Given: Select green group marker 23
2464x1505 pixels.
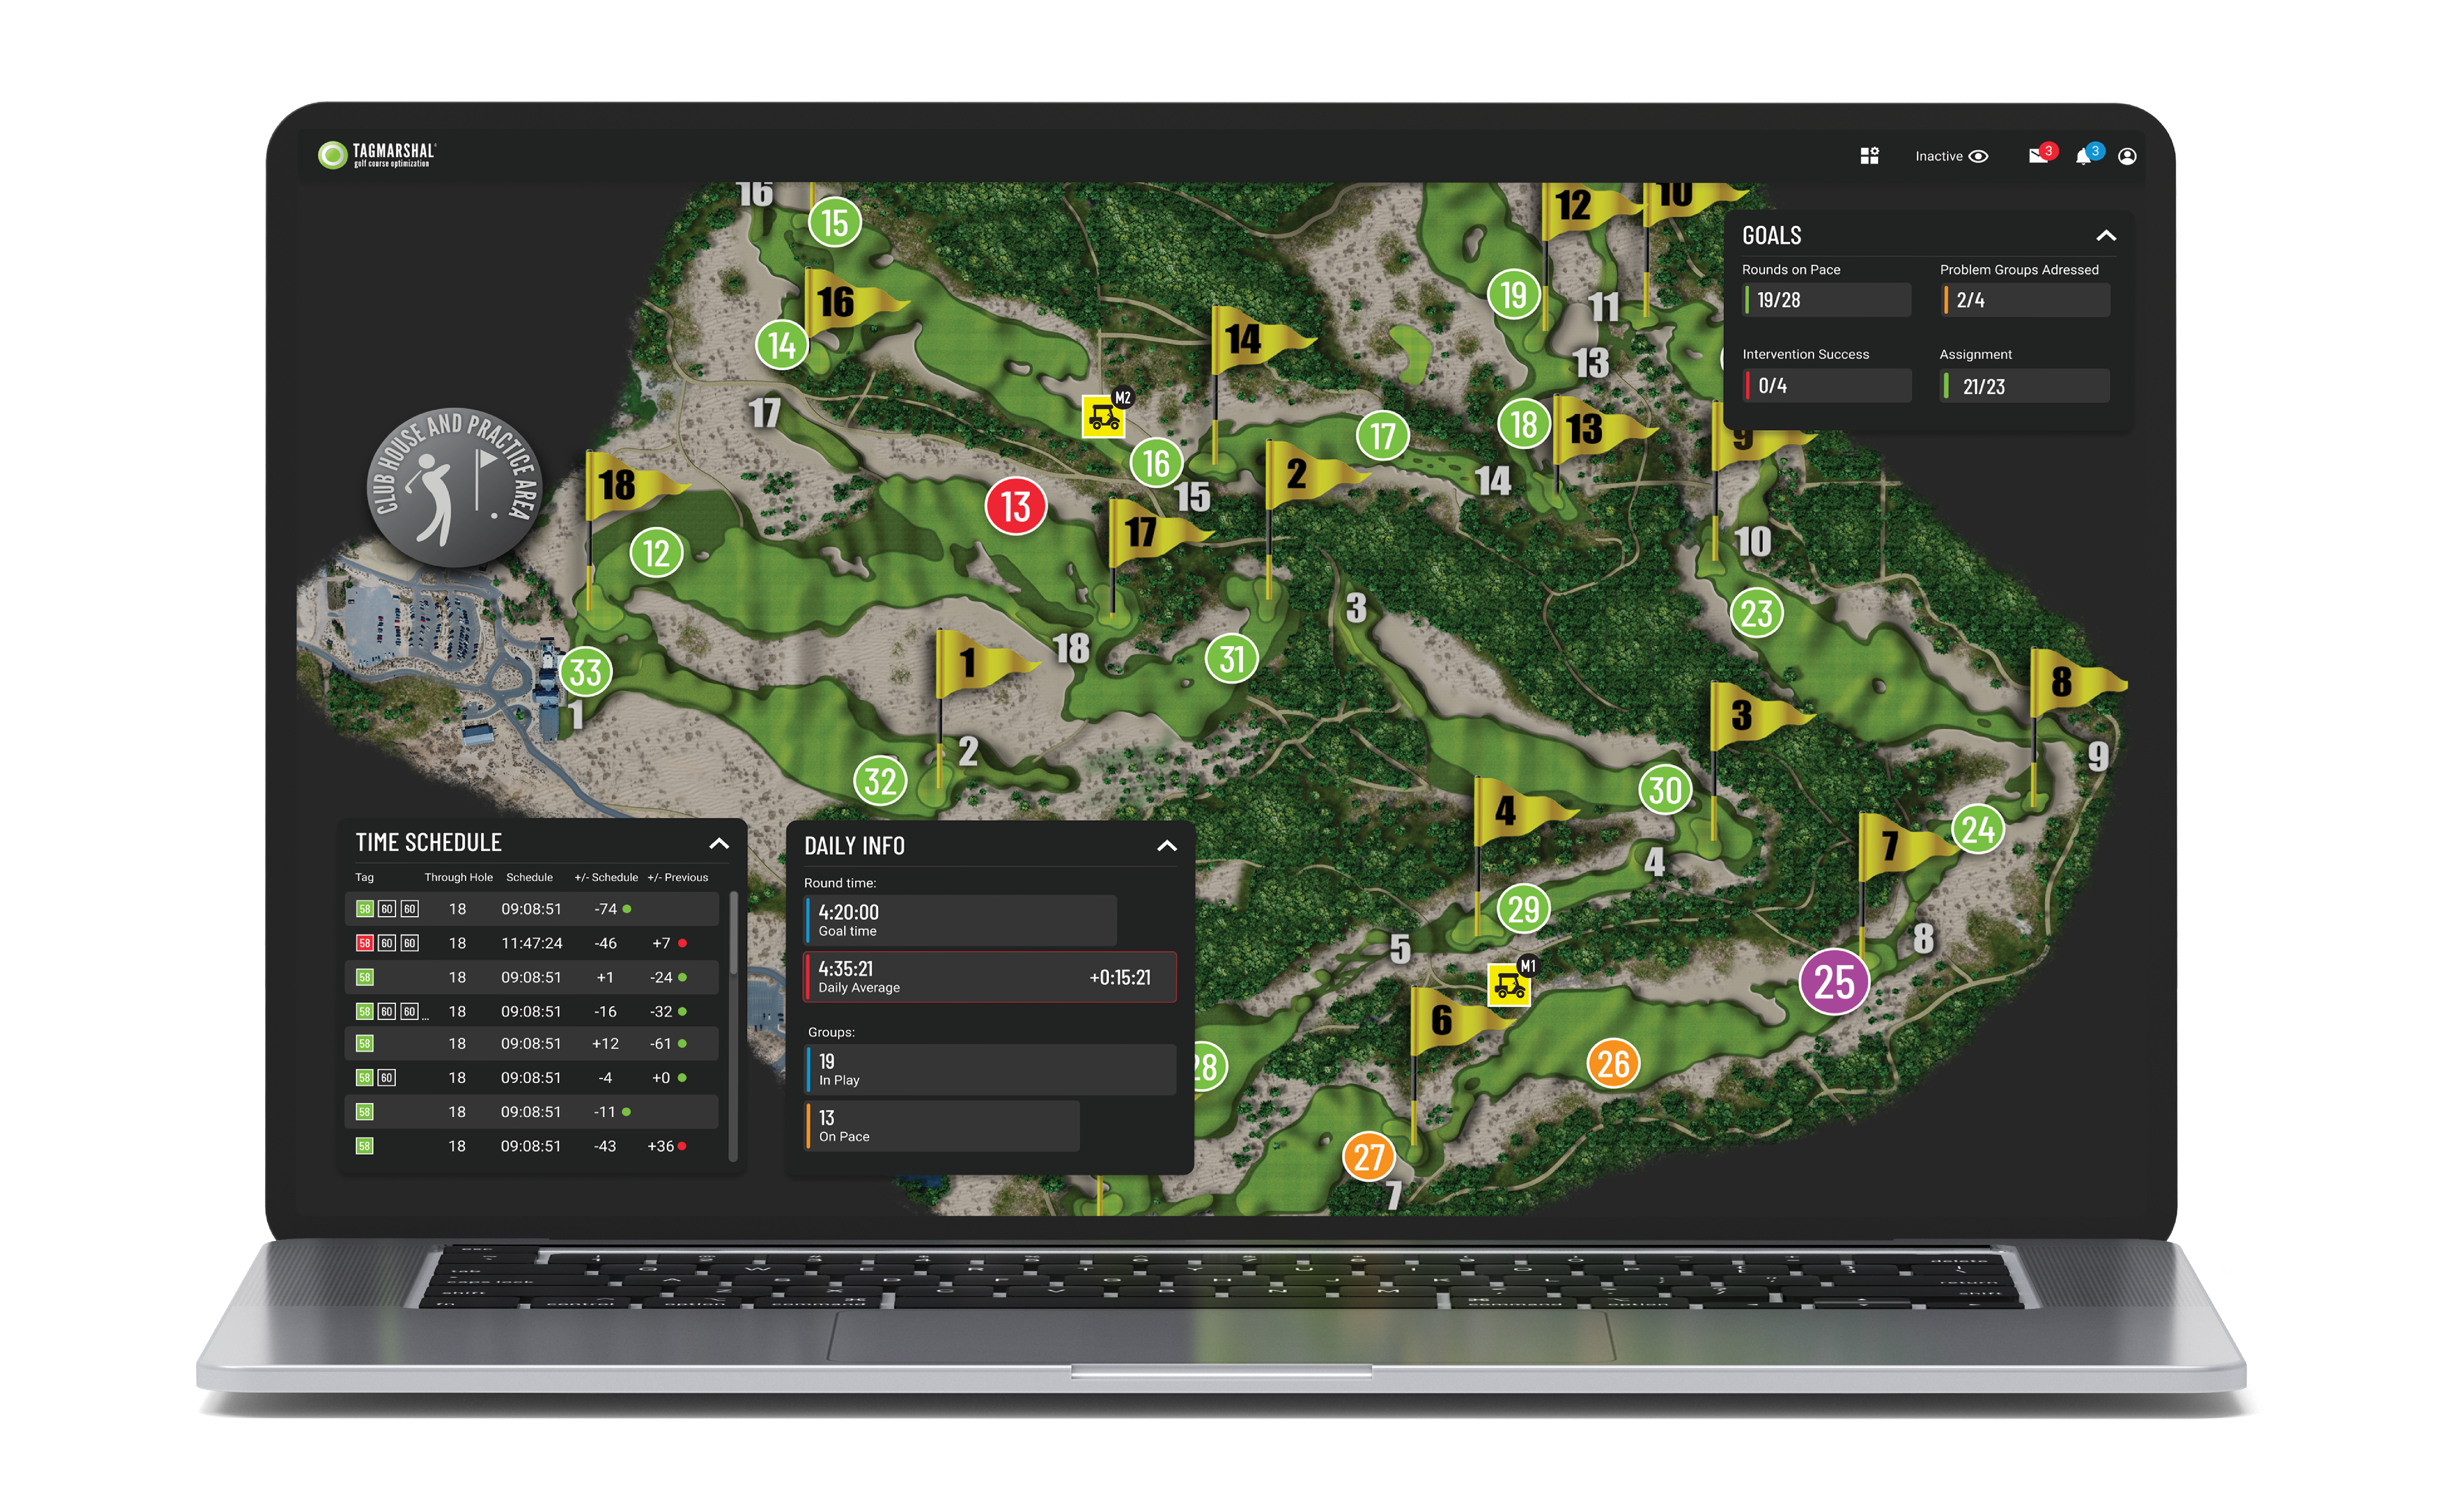Looking at the screenshot, I should (1757, 613).
